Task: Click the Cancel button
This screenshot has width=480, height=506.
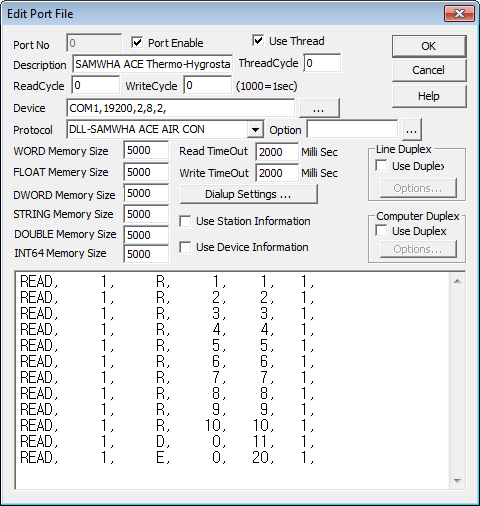Action: (429, 70)
